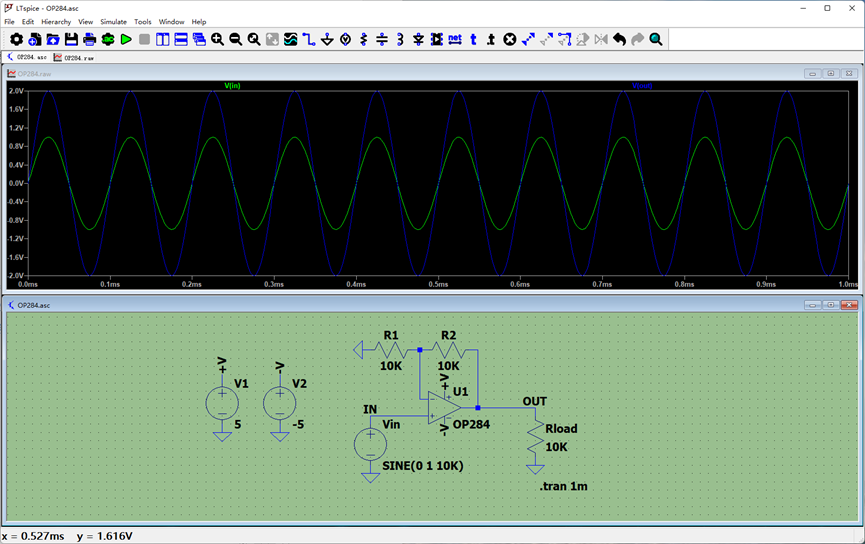Minimize the OP284.raw plot pane

[813, 73]
